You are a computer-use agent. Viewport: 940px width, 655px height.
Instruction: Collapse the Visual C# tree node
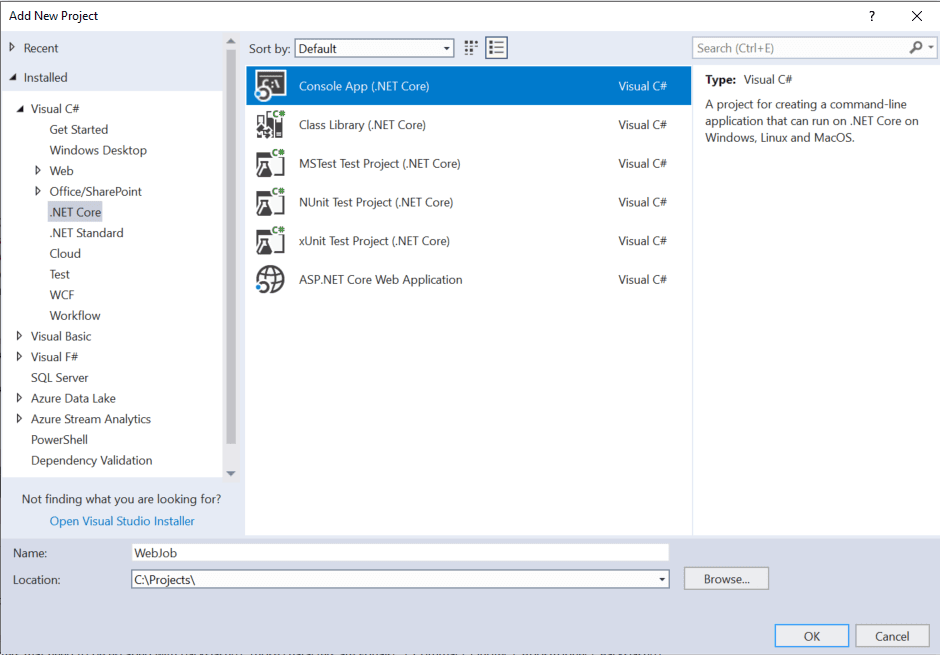click(x=20, y=109)
